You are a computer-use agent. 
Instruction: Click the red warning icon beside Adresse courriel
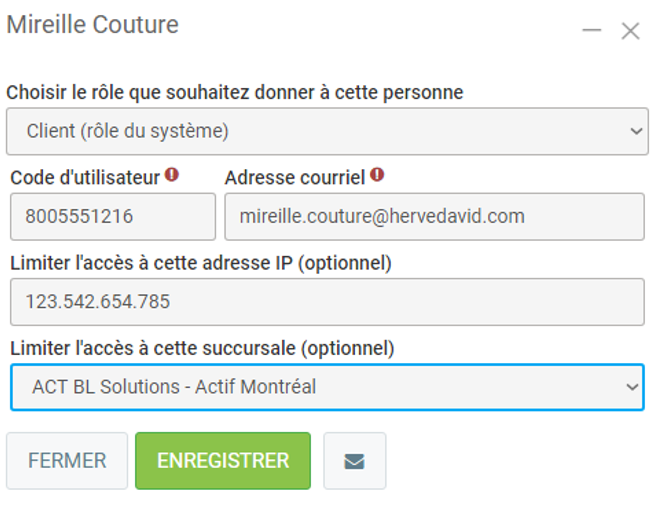pyautogui.click(x=377, y=175)
